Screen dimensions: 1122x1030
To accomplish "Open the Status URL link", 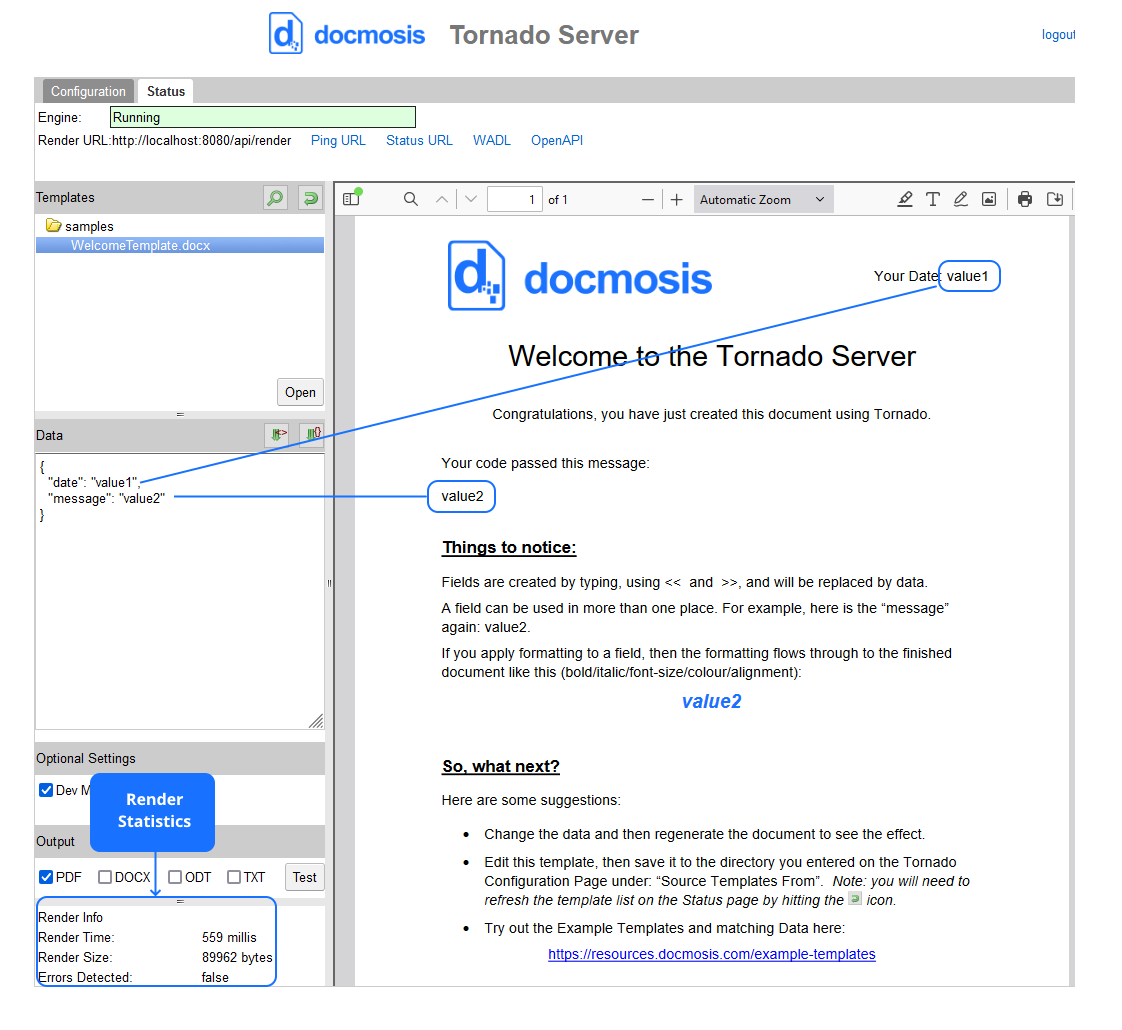I will click(x=419, y=140).
